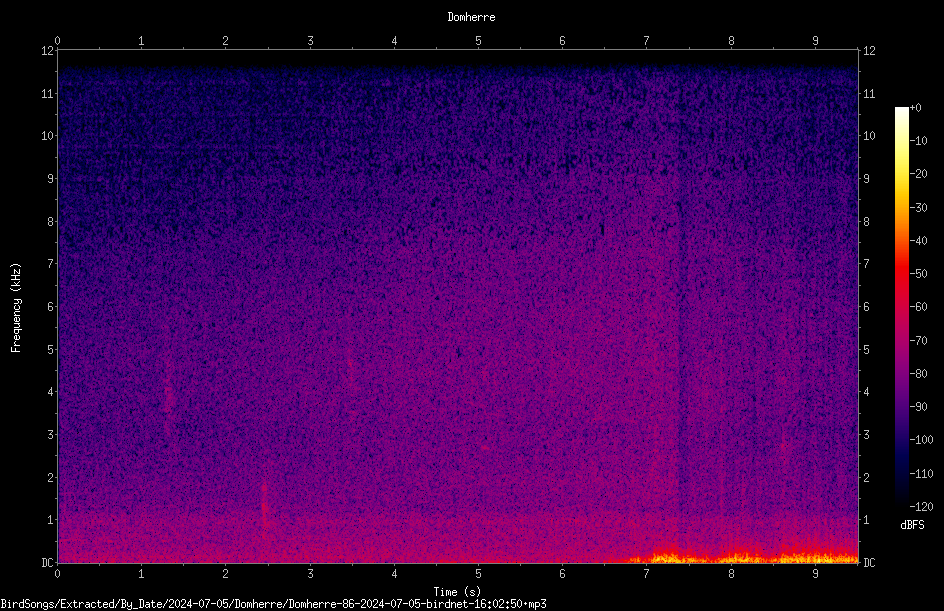This screenshot has height=611, width=944.
Task: Click the -70 colorbar label
Action: coord(918,341)
